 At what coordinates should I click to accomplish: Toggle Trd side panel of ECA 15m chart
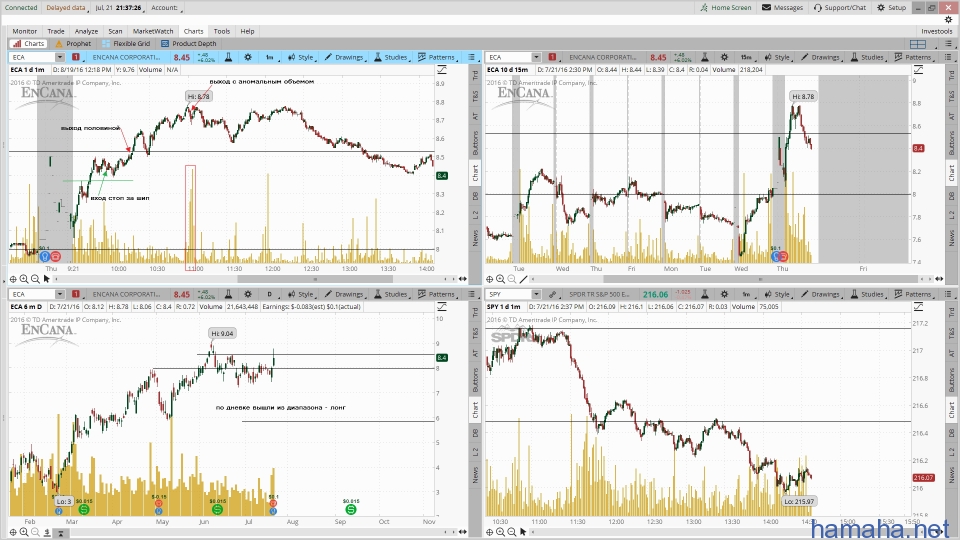[951, 75]
